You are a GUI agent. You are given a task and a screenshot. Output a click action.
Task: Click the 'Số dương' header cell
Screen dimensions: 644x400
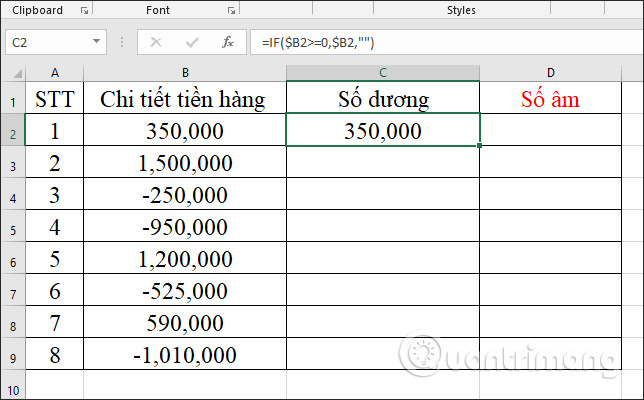pyautogui.click(x=383, y=98)
